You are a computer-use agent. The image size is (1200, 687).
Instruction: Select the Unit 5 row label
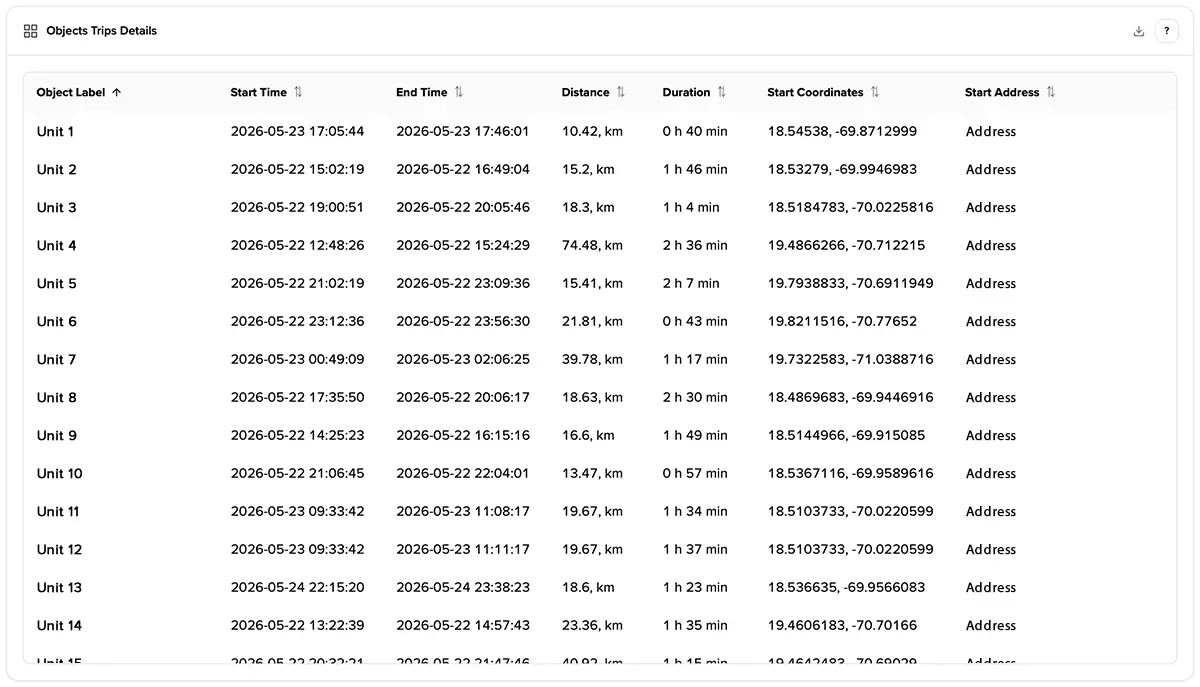click(x=57, y=284)
